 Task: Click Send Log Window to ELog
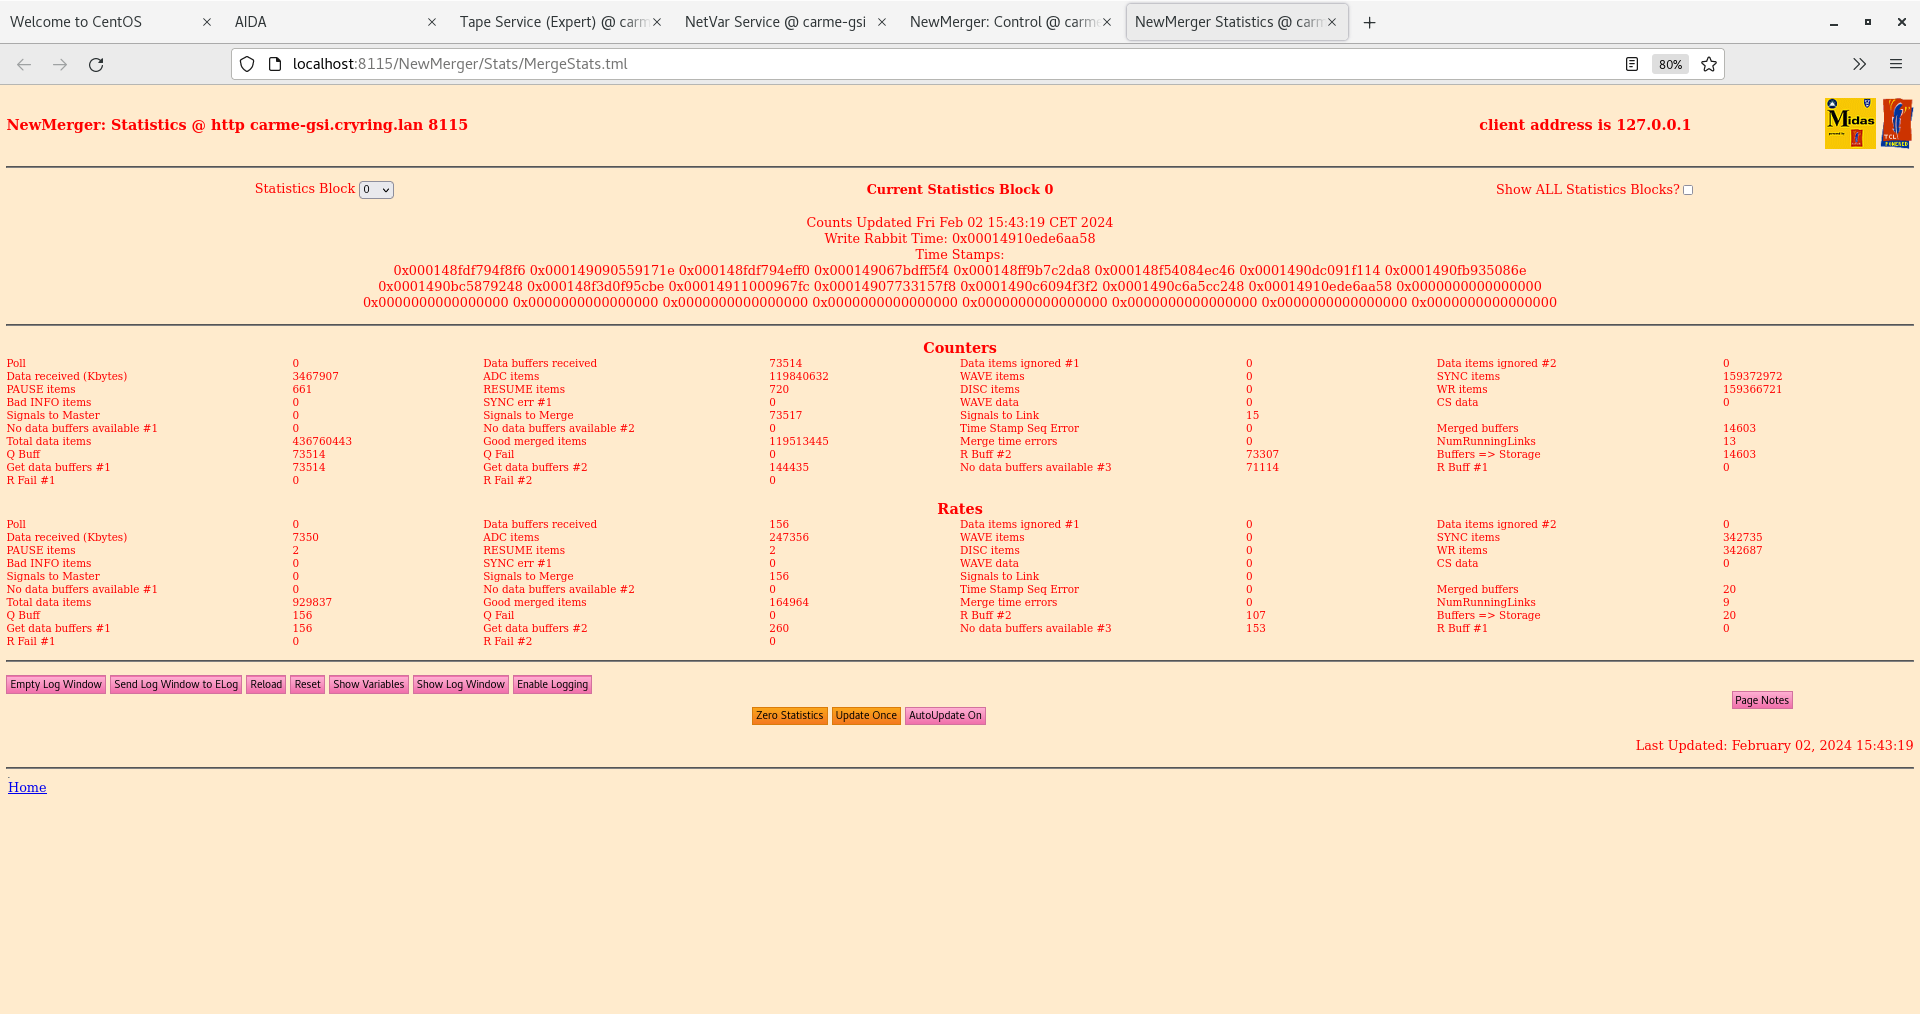coord(176,685)
